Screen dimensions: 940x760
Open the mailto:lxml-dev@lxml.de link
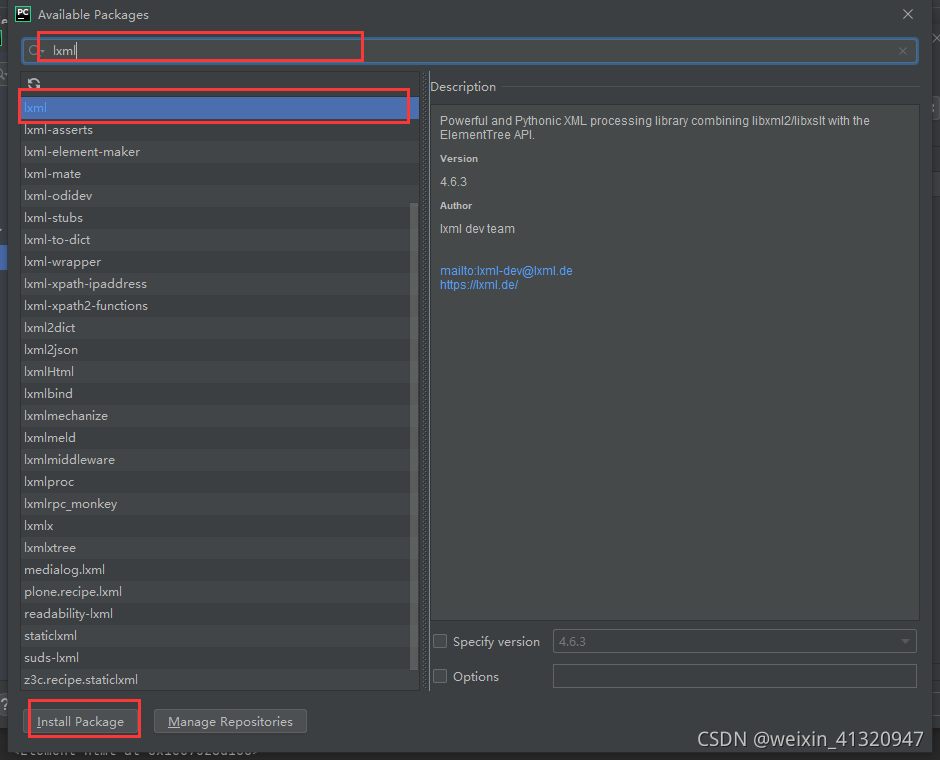click(x=506, y=270)
